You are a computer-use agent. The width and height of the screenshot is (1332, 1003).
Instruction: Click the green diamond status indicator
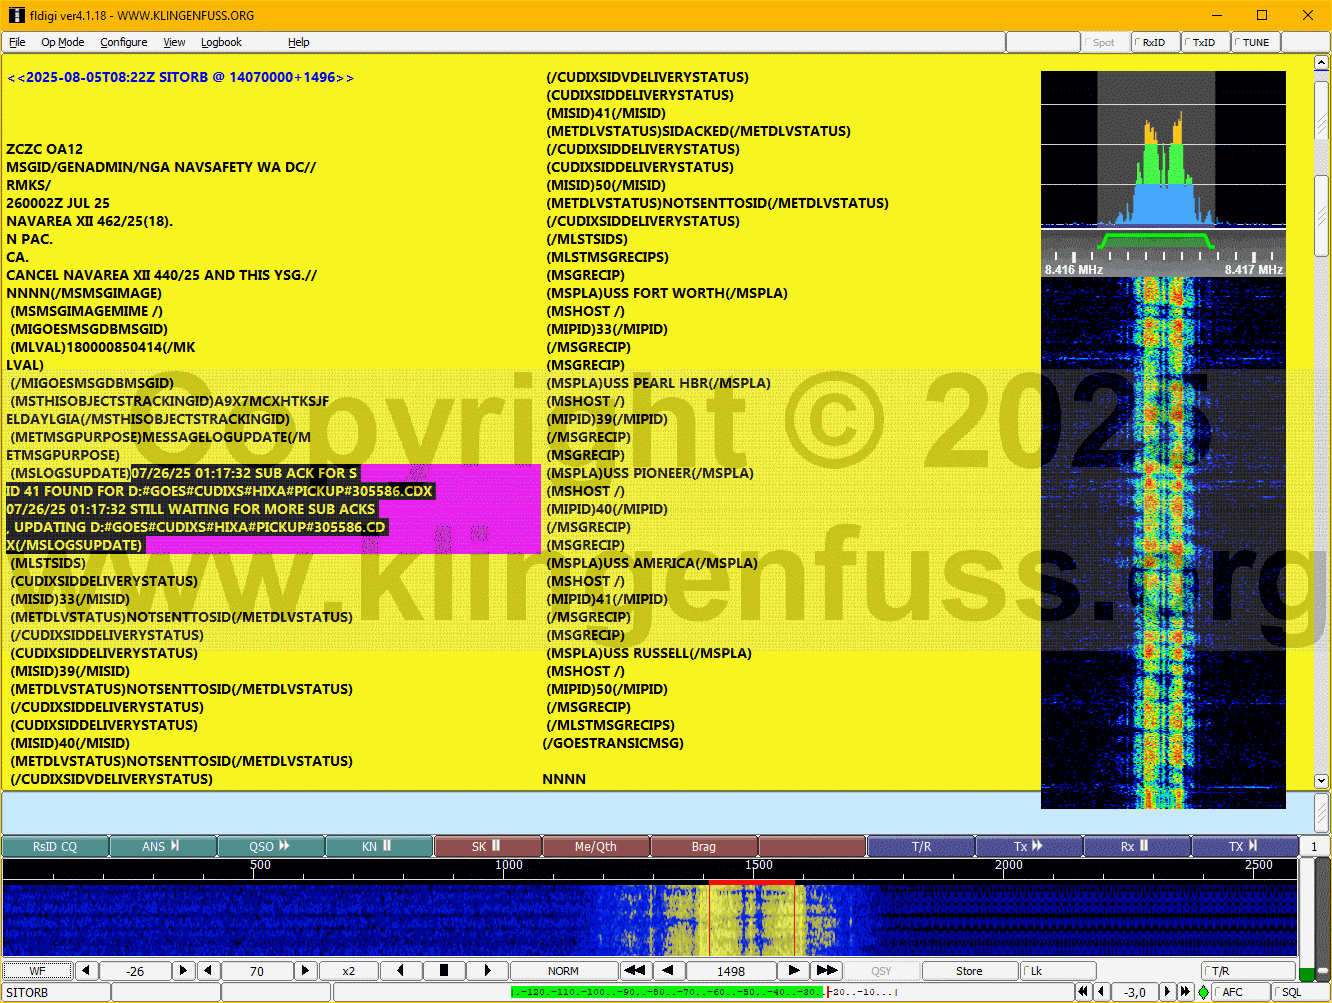1203,992
